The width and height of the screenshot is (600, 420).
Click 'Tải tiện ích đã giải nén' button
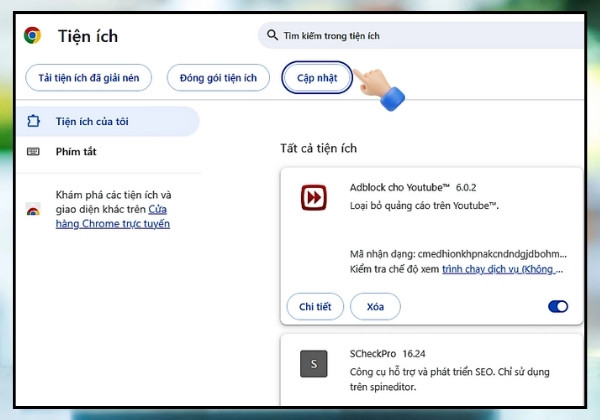(x=88, y=78)
